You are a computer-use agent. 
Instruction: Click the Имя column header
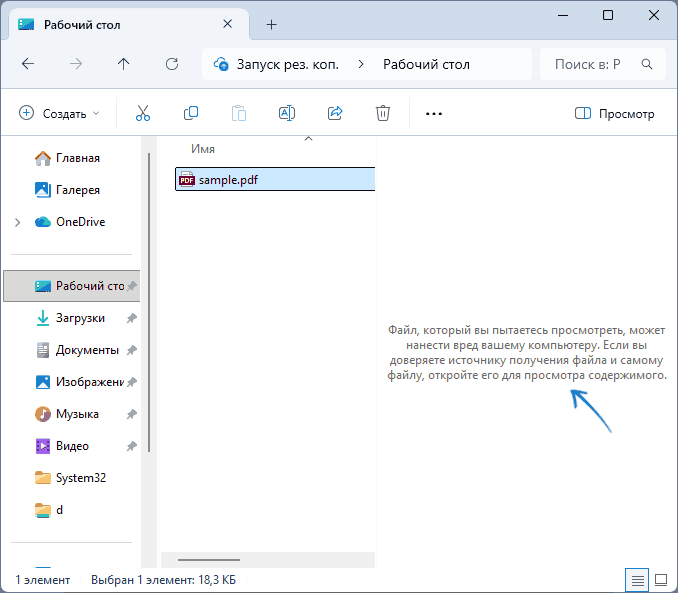click(x=203, y=149)
